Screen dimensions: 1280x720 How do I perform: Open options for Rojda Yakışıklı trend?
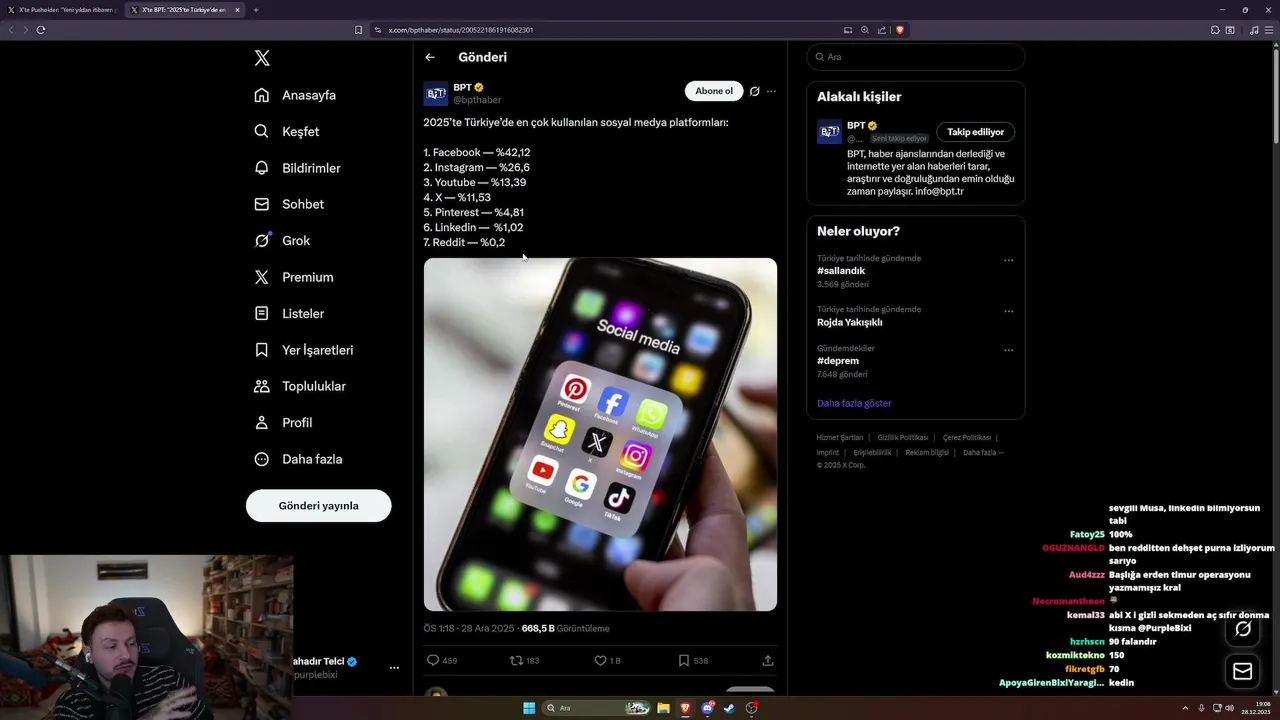1008,311
